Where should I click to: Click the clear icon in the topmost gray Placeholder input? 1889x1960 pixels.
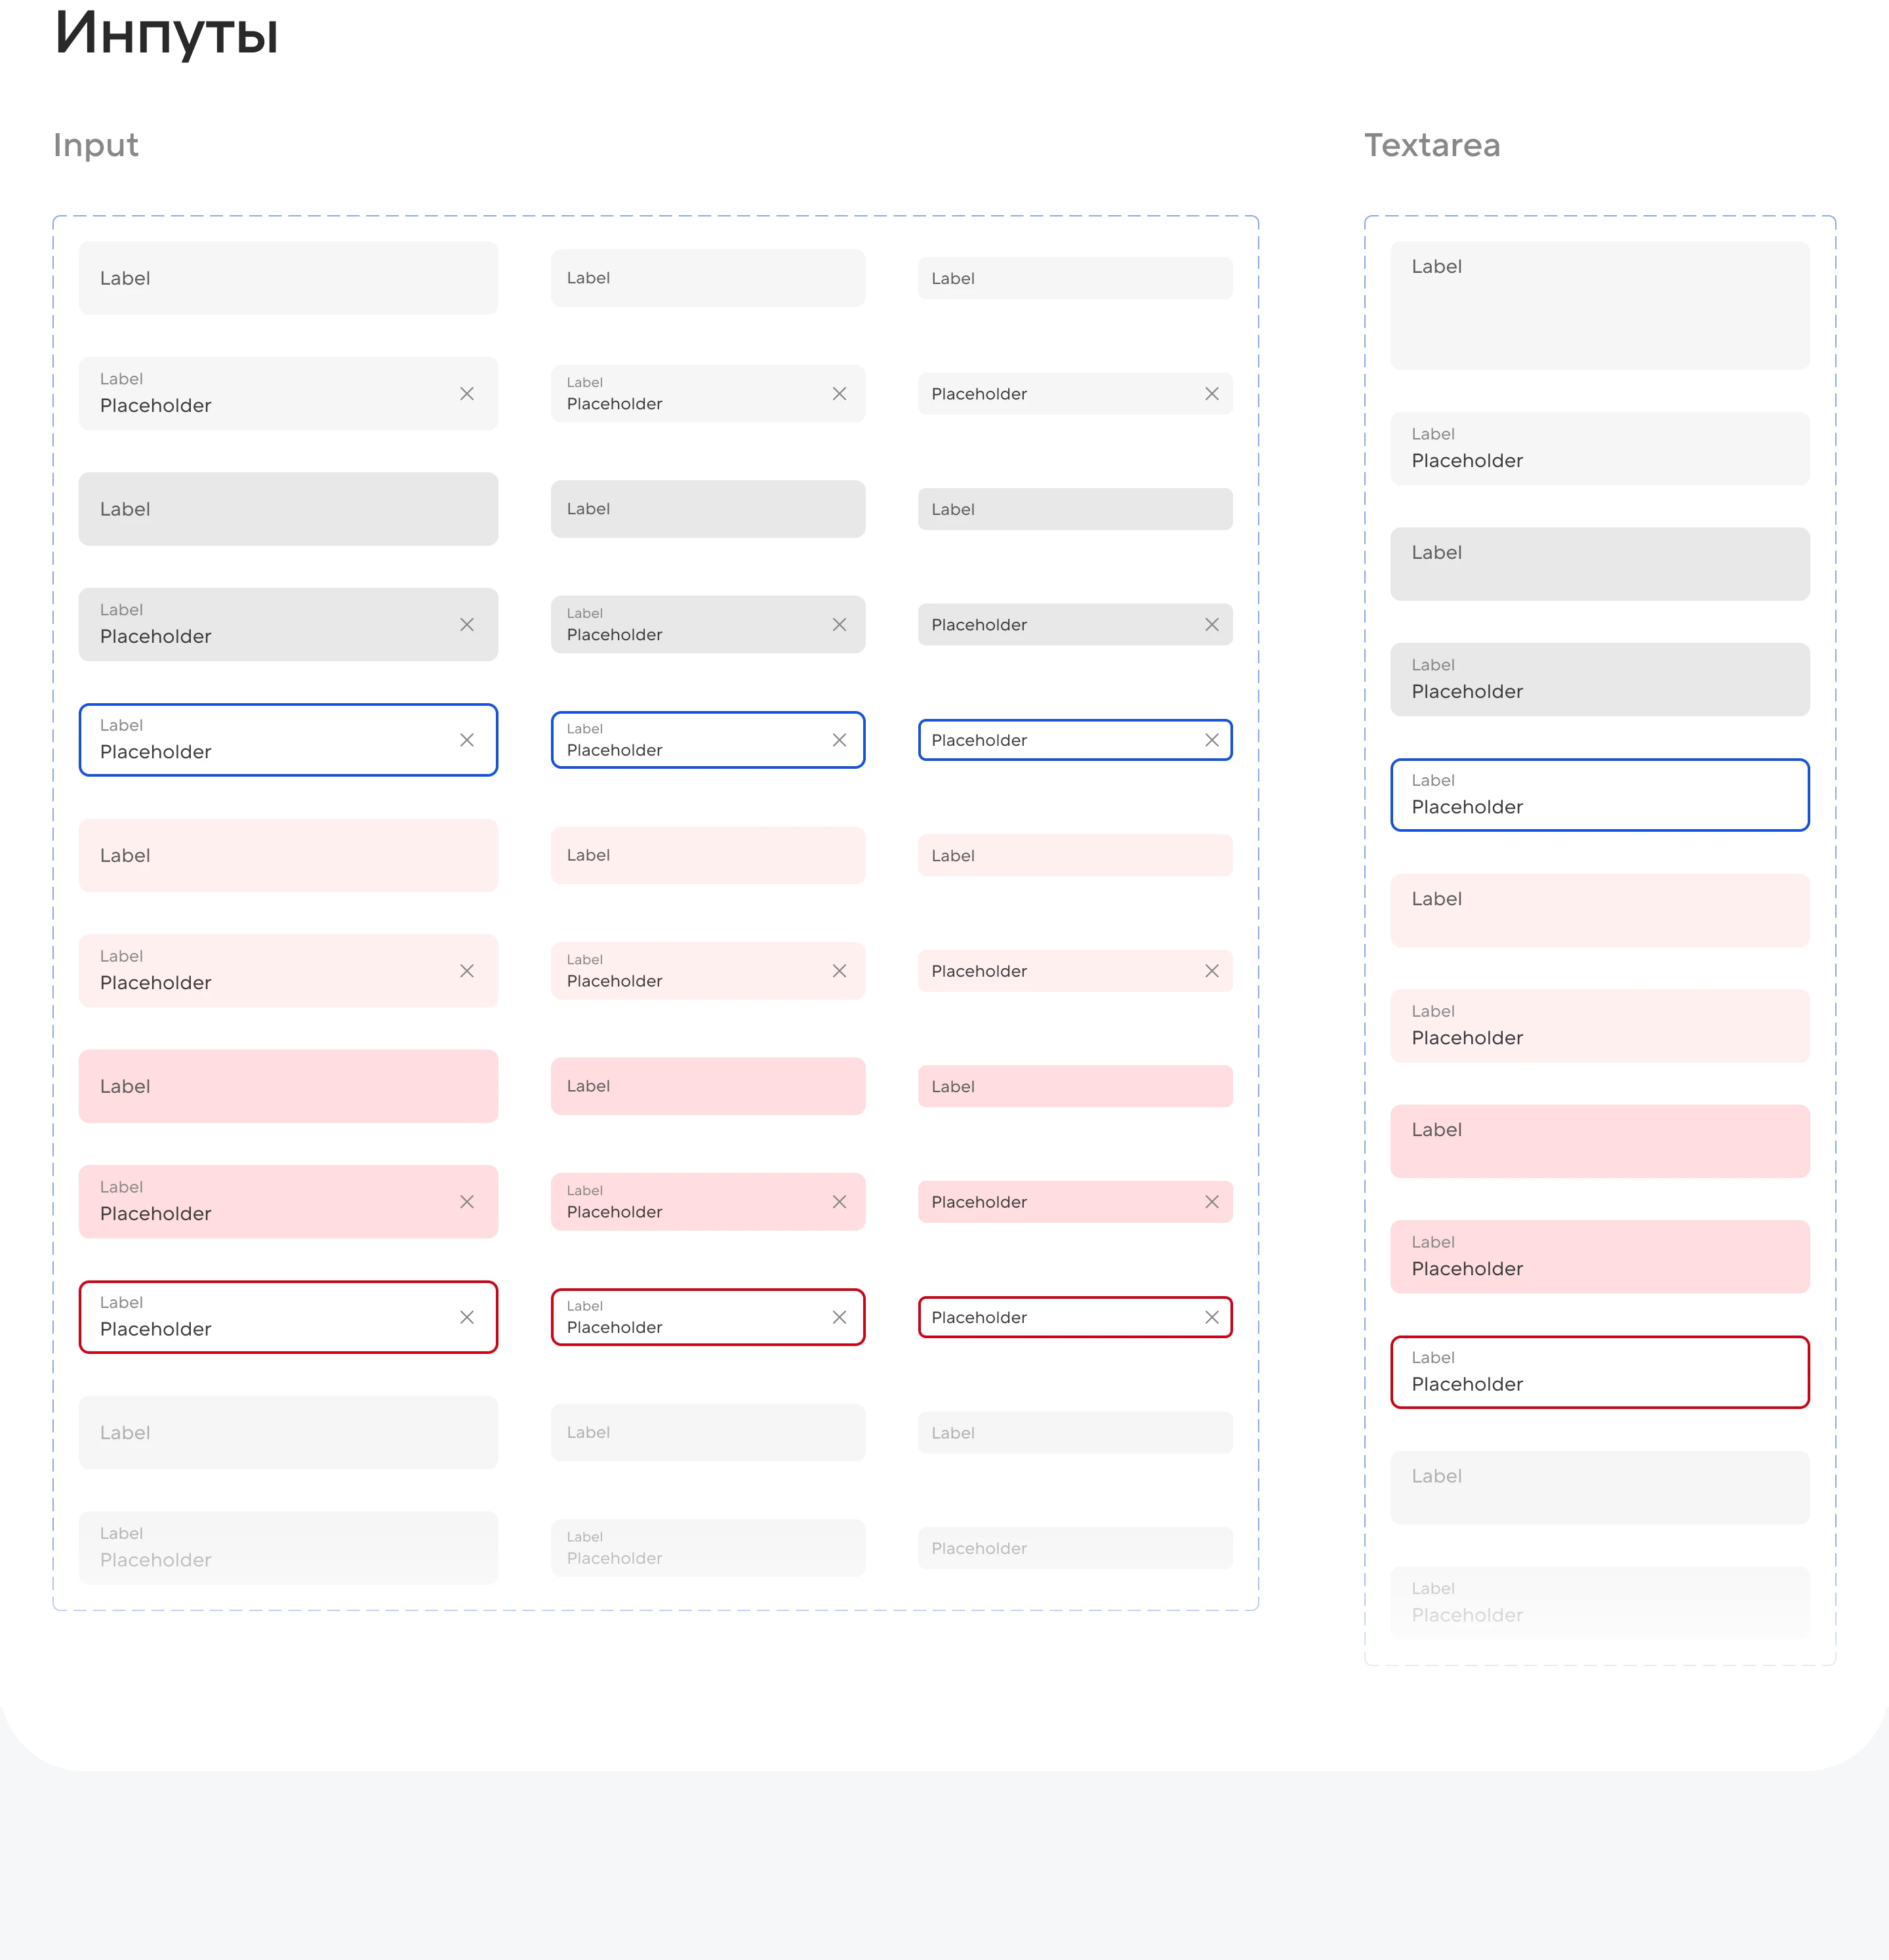(1211, 393)
